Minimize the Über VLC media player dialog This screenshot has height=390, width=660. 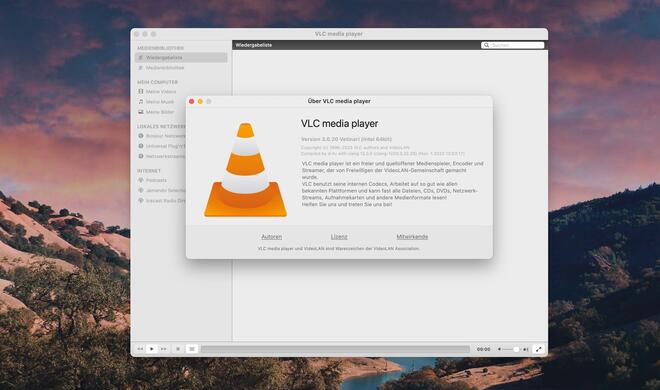click(200, 101)
